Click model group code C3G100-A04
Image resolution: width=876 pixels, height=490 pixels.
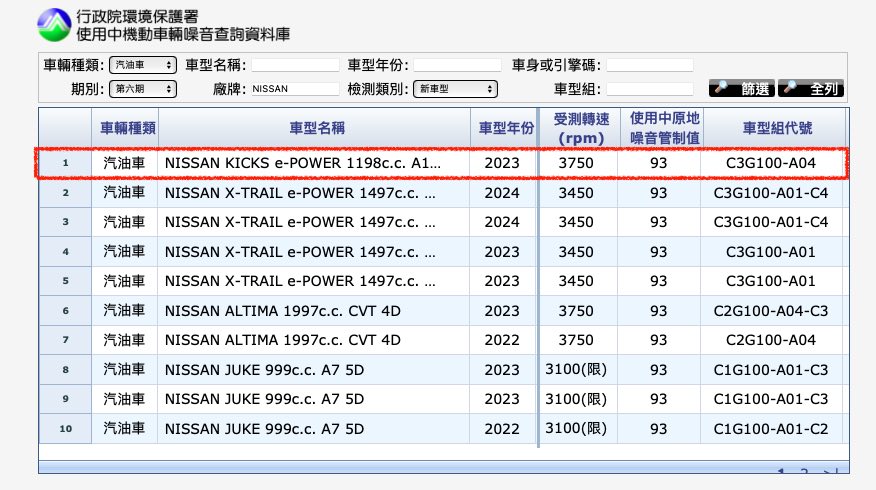(770, 163)
